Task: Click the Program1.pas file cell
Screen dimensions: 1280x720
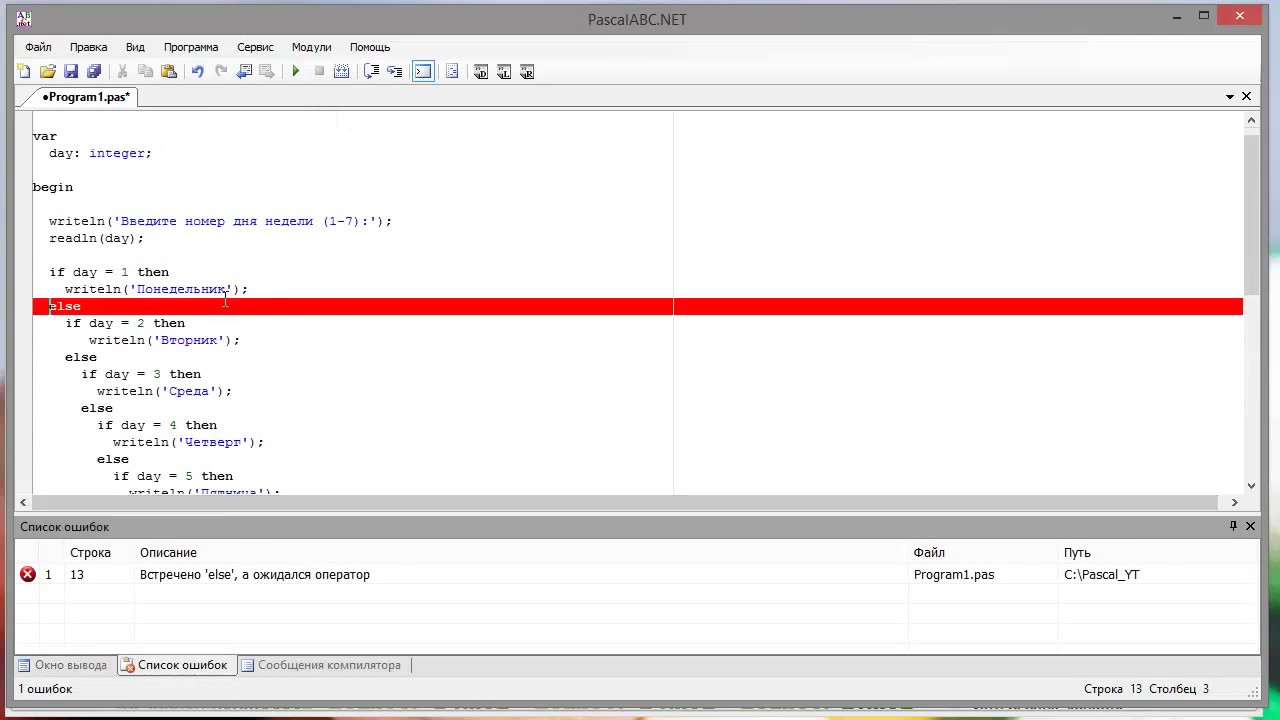Action: (x=954, y=575)
